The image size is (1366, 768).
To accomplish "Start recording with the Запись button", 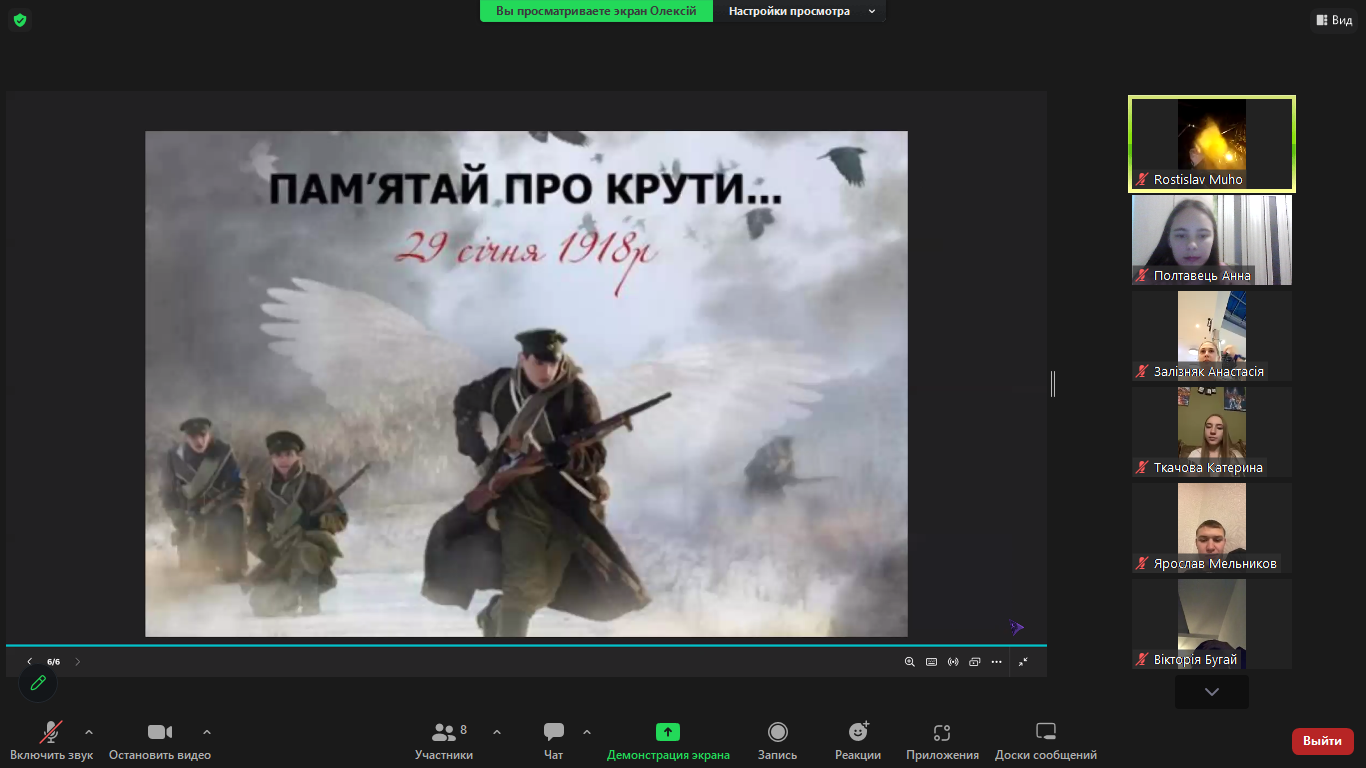I will tap(777, 741).
